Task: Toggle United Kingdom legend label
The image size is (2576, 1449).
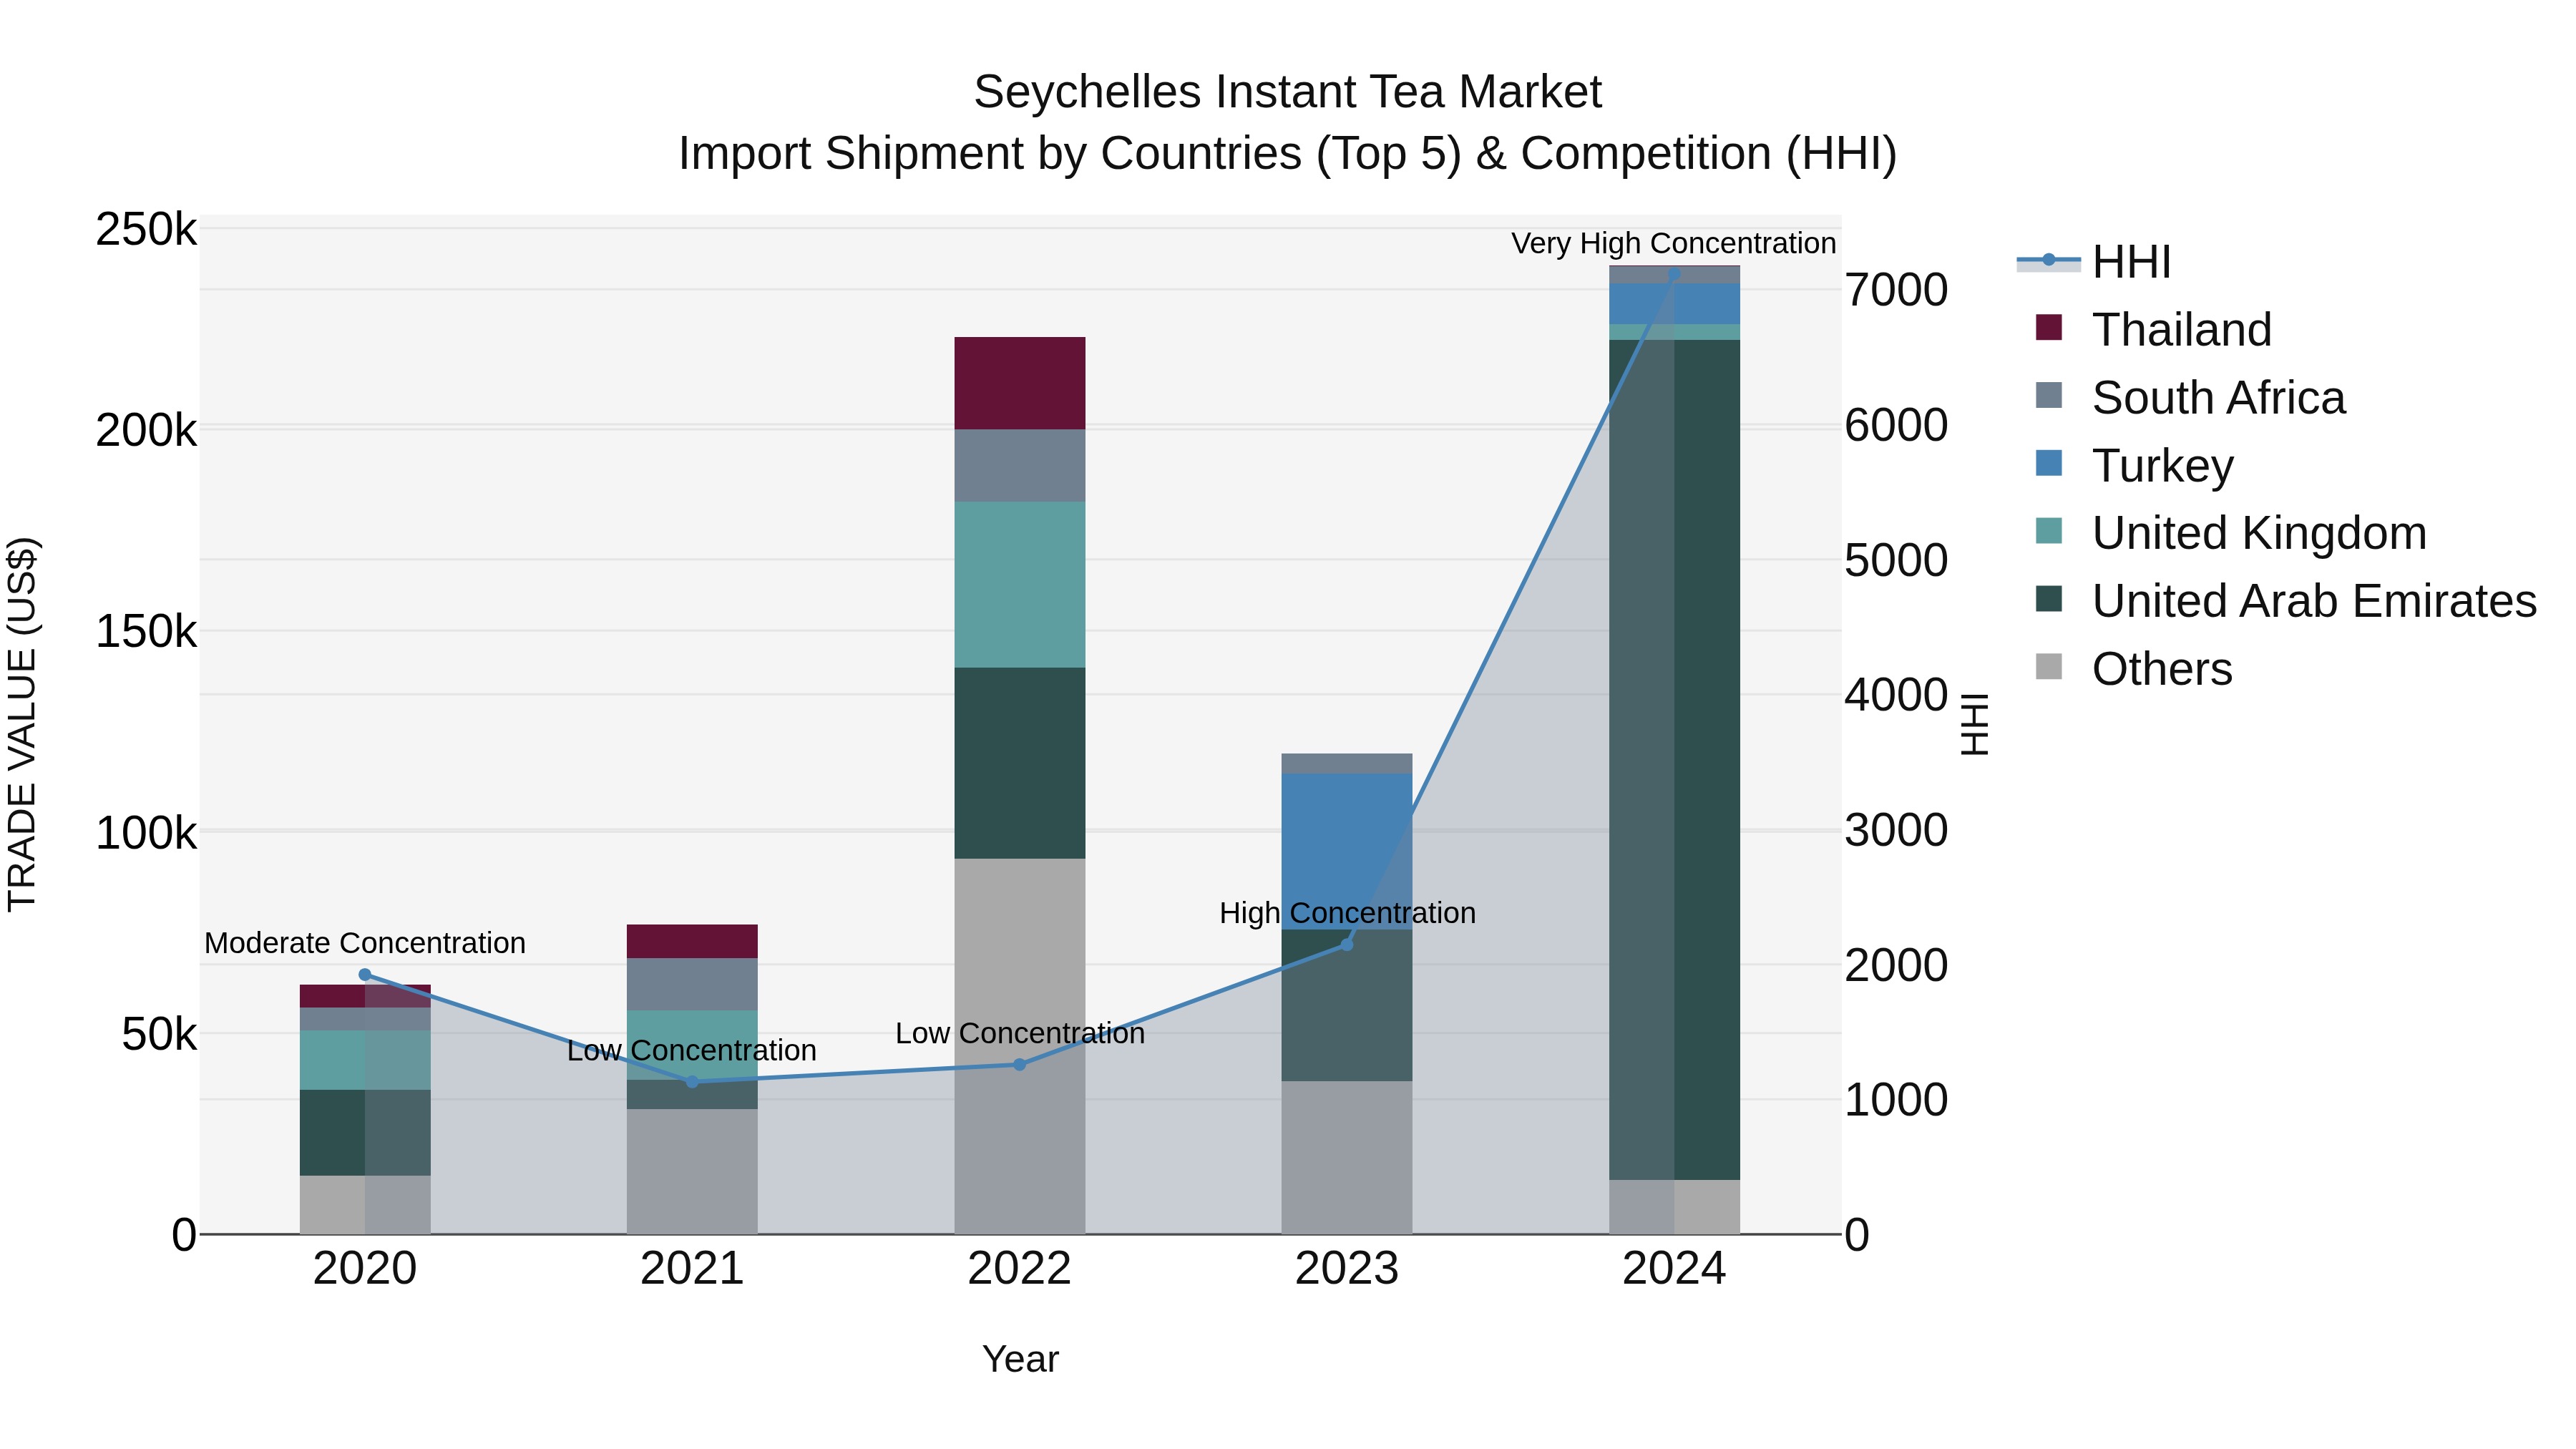Action: 2259,533
